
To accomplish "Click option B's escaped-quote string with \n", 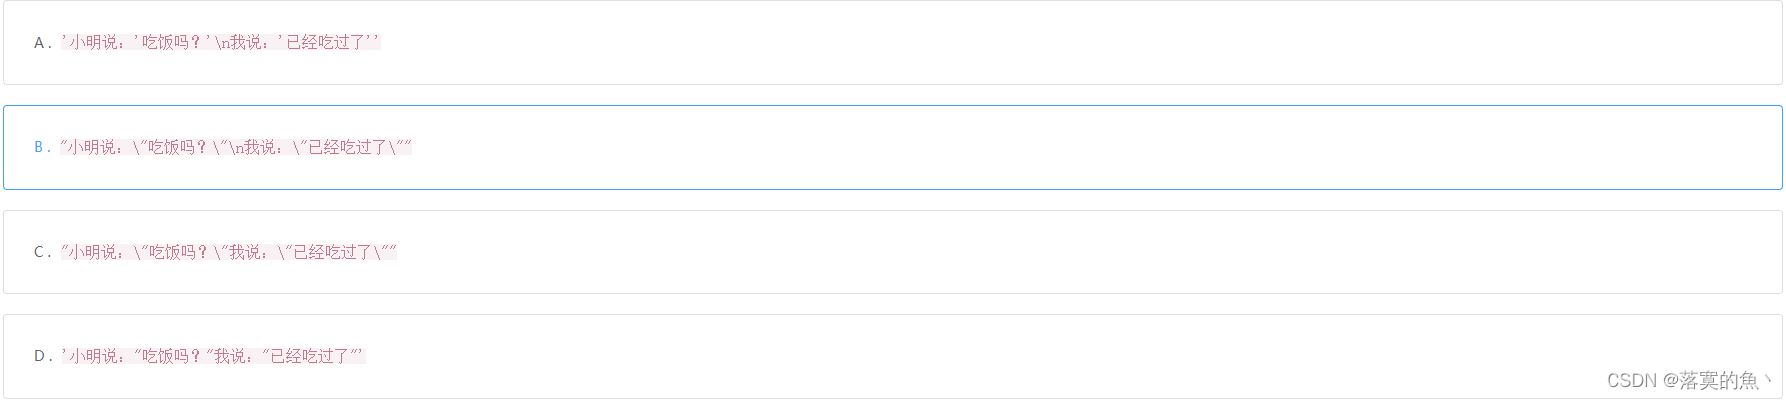I will click(x=236, y=147).
